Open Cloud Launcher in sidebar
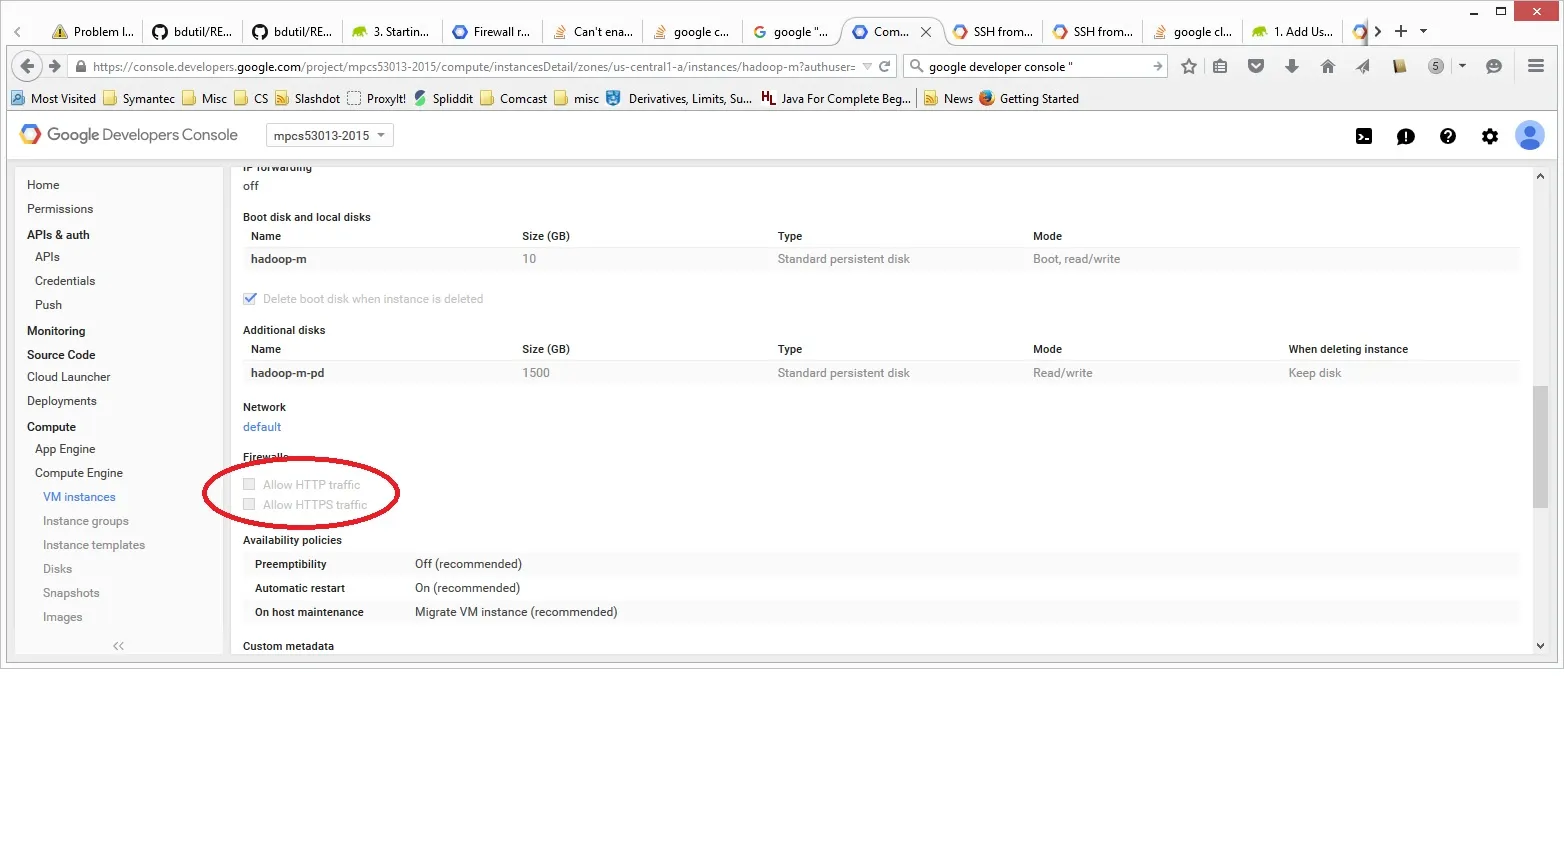The image size is (1564, 864). tap(69, 377)
